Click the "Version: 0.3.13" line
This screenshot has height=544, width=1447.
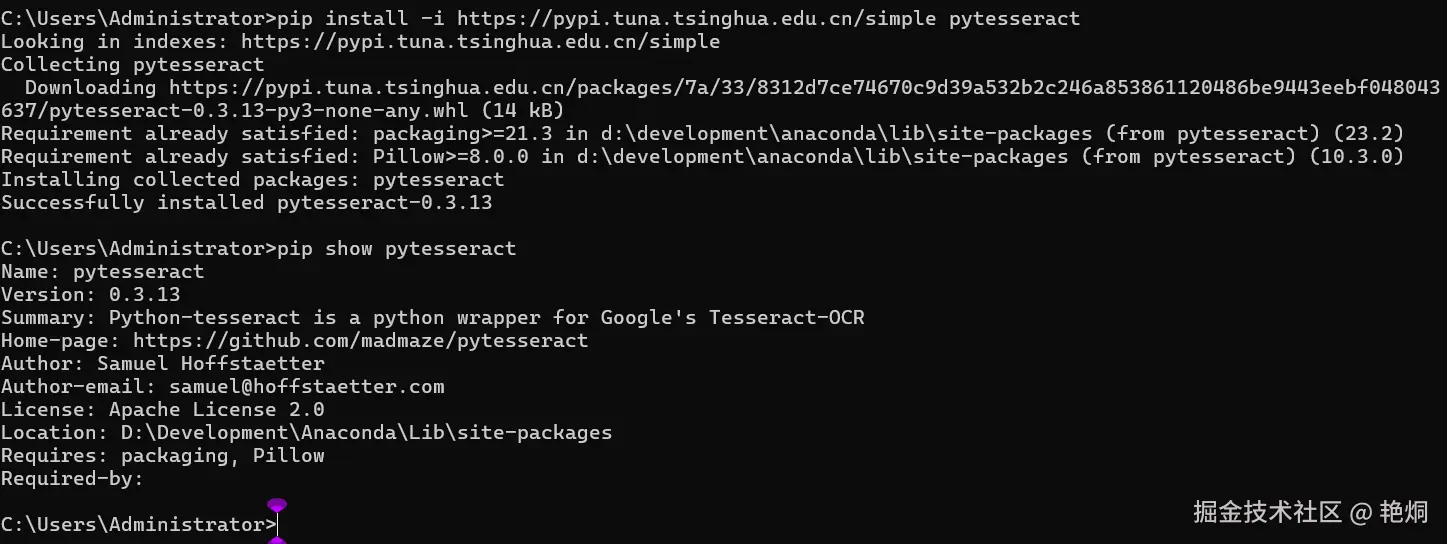90,294
